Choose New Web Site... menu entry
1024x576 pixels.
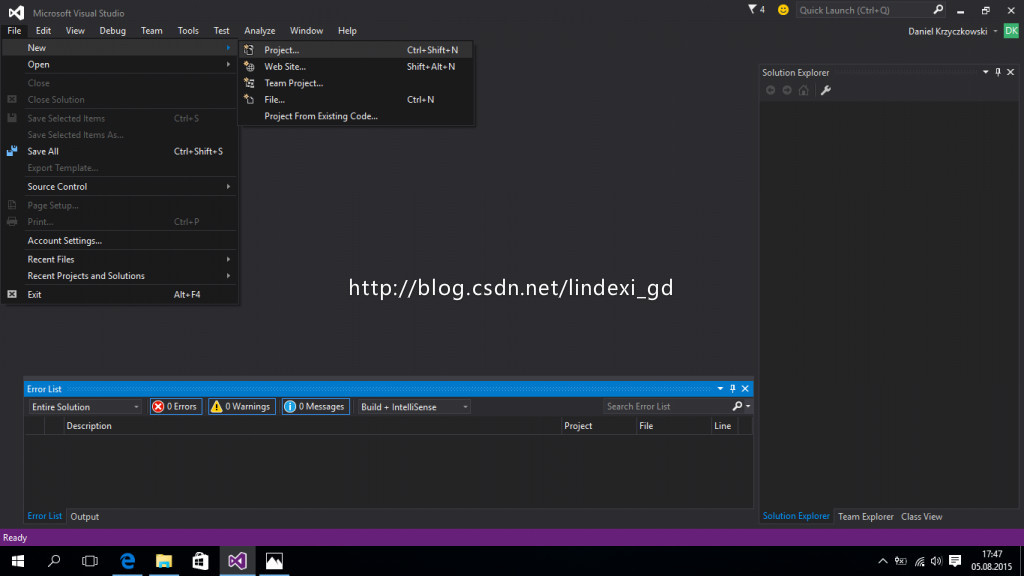click(x=356, y=67)
